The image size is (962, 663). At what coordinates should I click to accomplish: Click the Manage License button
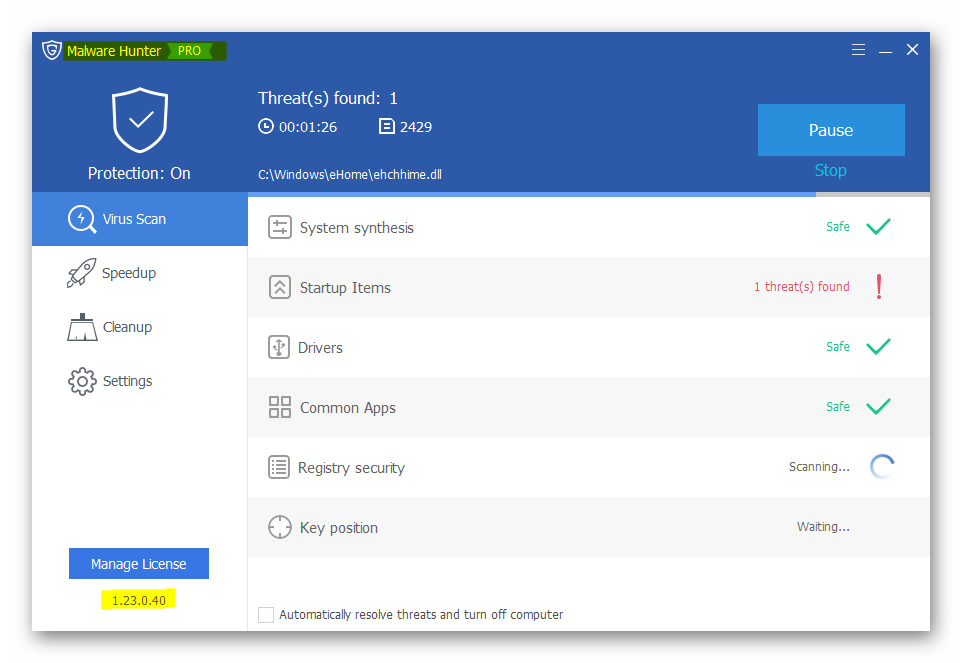click(x=139, y=564)
